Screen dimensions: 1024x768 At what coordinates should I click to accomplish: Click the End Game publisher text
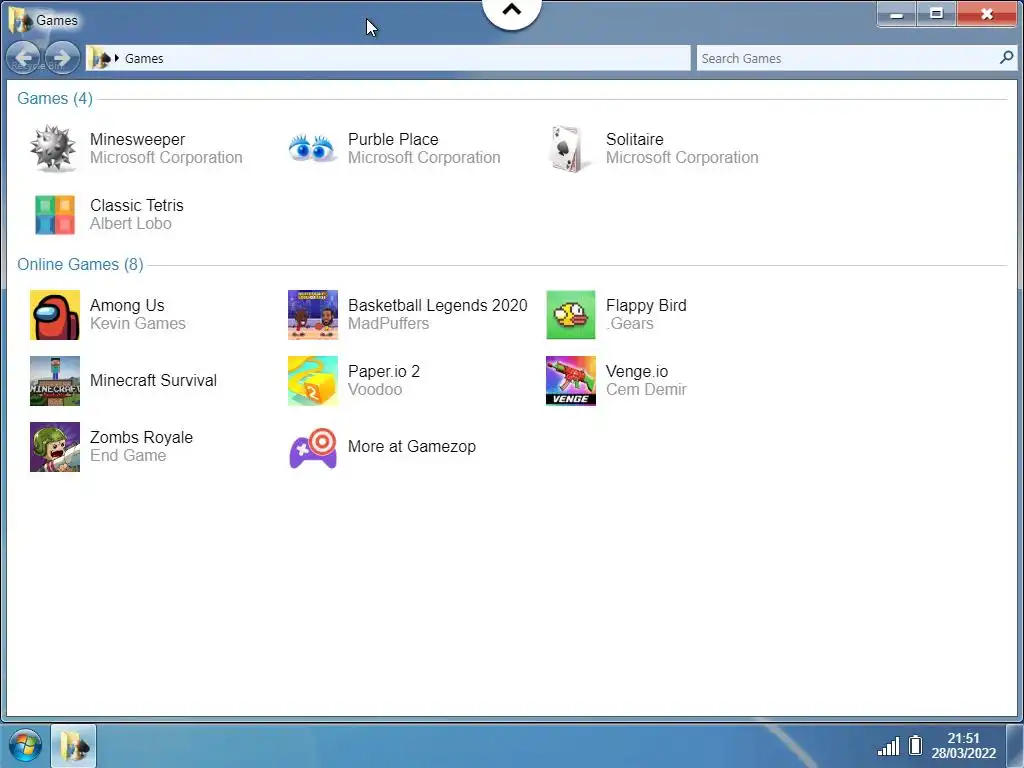pyautogui.click(x=128, y=456)
